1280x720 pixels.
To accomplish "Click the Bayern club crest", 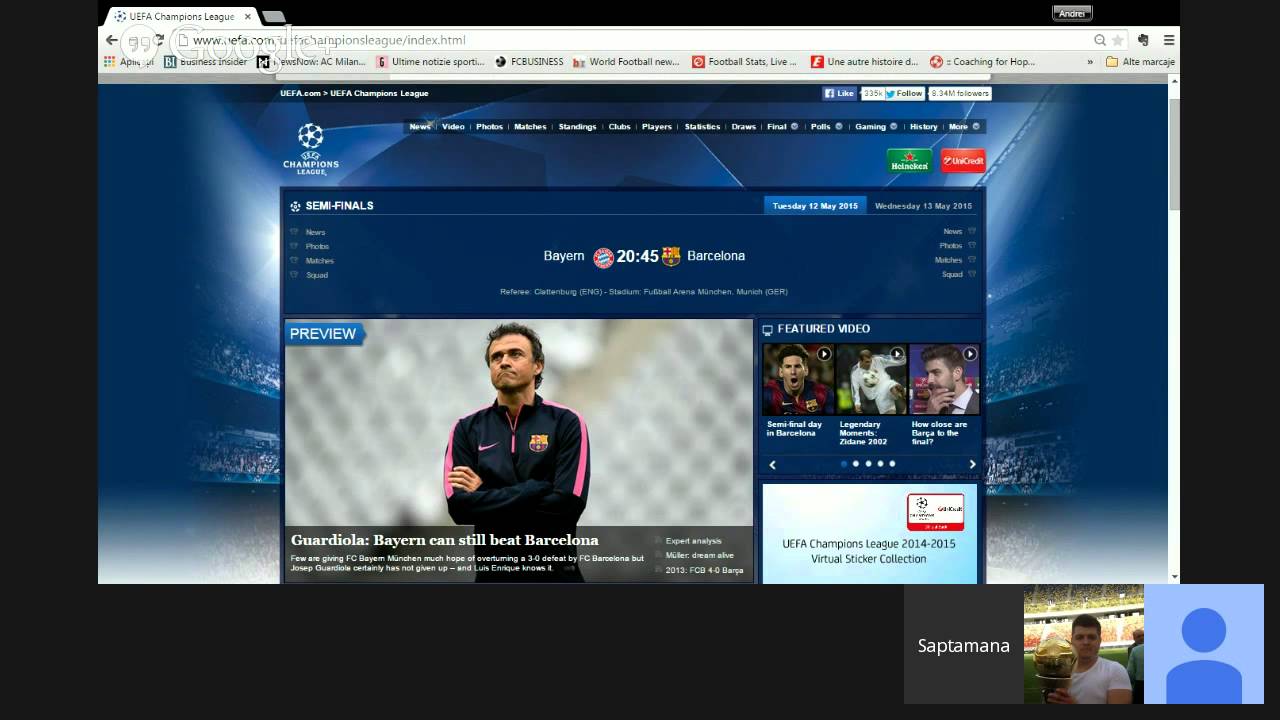I will pos(603,257).
